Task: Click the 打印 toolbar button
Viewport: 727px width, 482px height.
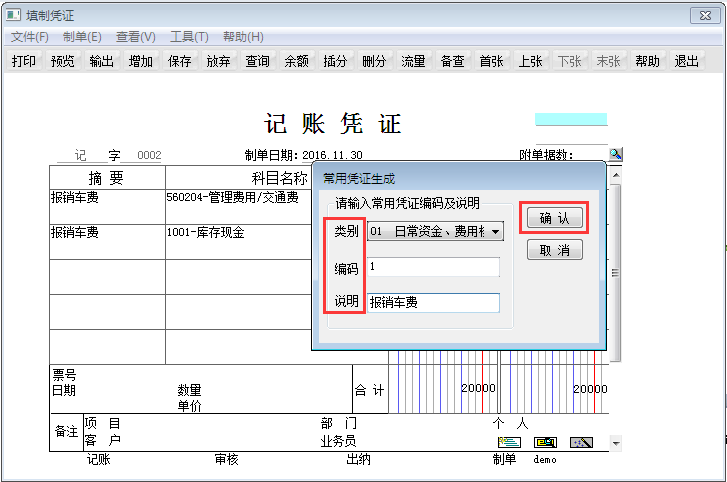Action: click(x=24, y=61)
